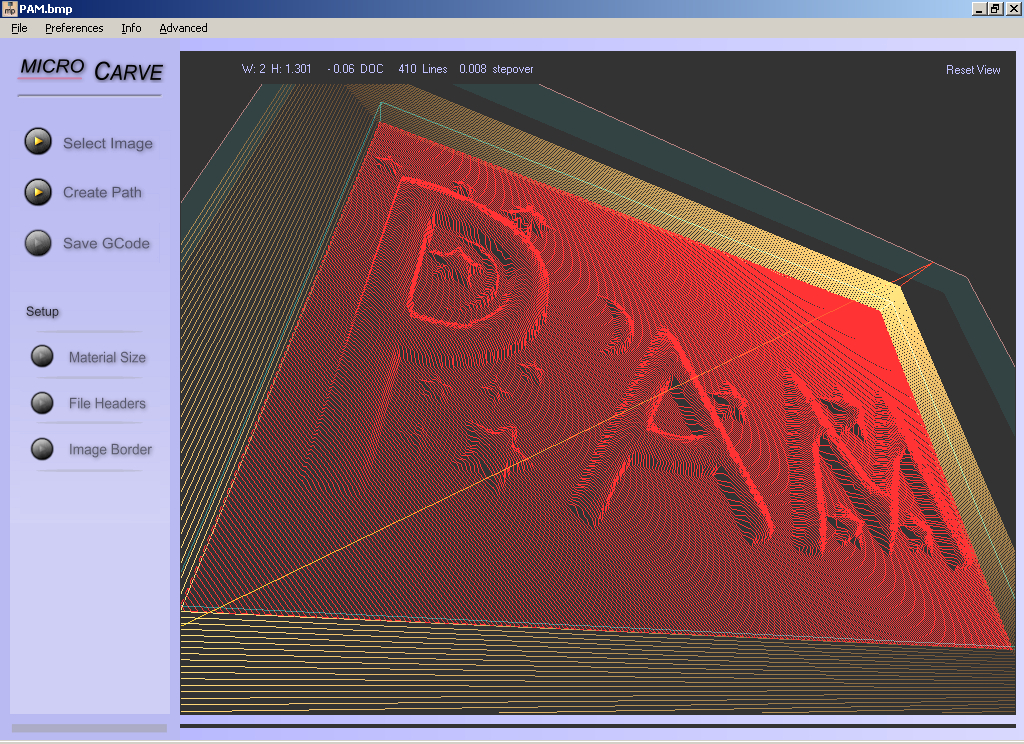1024x744 pixels.
Task: Open the Advanced menu
Action: [184, 28]
